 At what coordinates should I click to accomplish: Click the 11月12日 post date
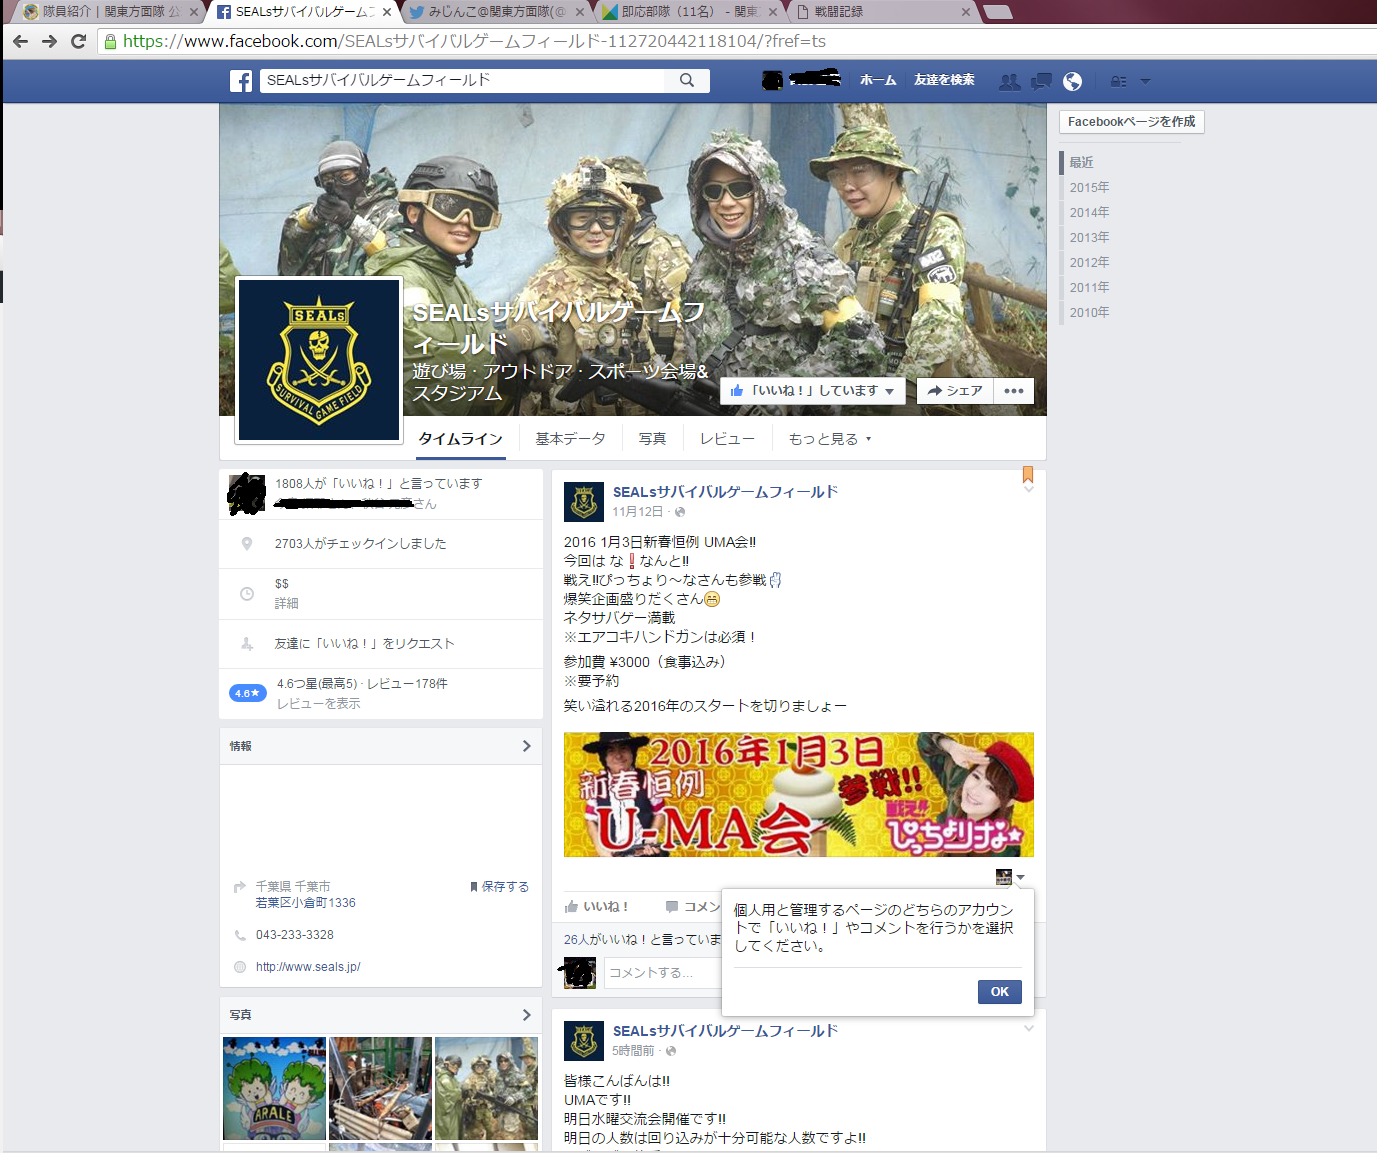click(x=638, y=512)
